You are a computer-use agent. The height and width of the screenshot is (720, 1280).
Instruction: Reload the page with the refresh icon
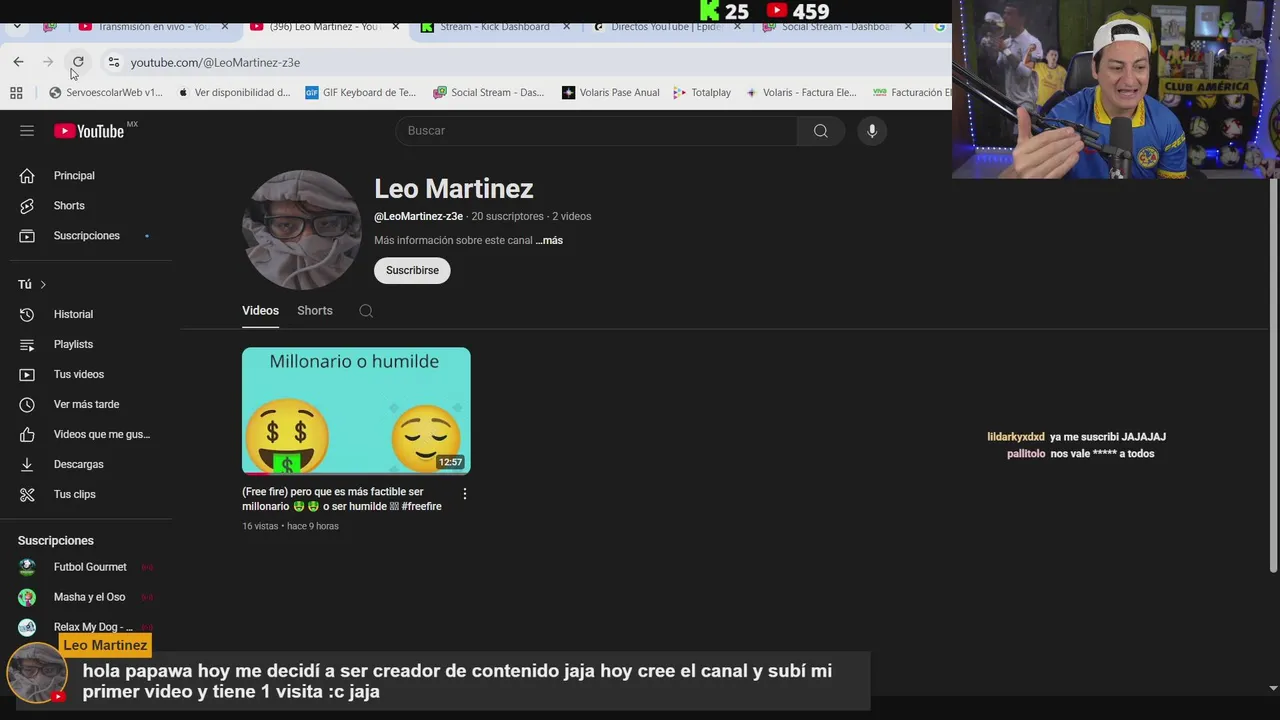point(78,62)
